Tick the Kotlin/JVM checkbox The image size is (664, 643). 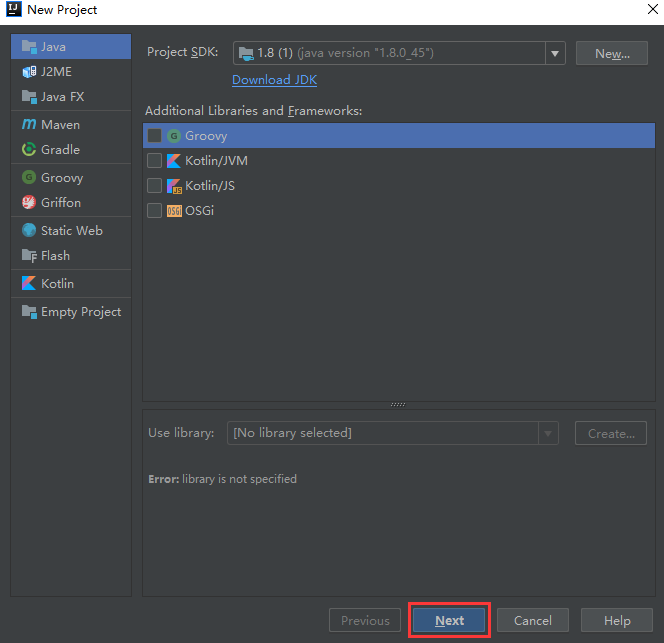tap(154, 161)
